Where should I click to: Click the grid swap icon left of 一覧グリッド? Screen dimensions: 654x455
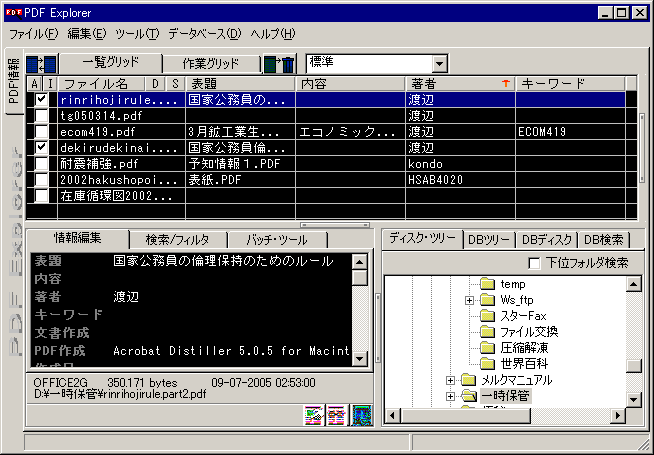[41, 63]
